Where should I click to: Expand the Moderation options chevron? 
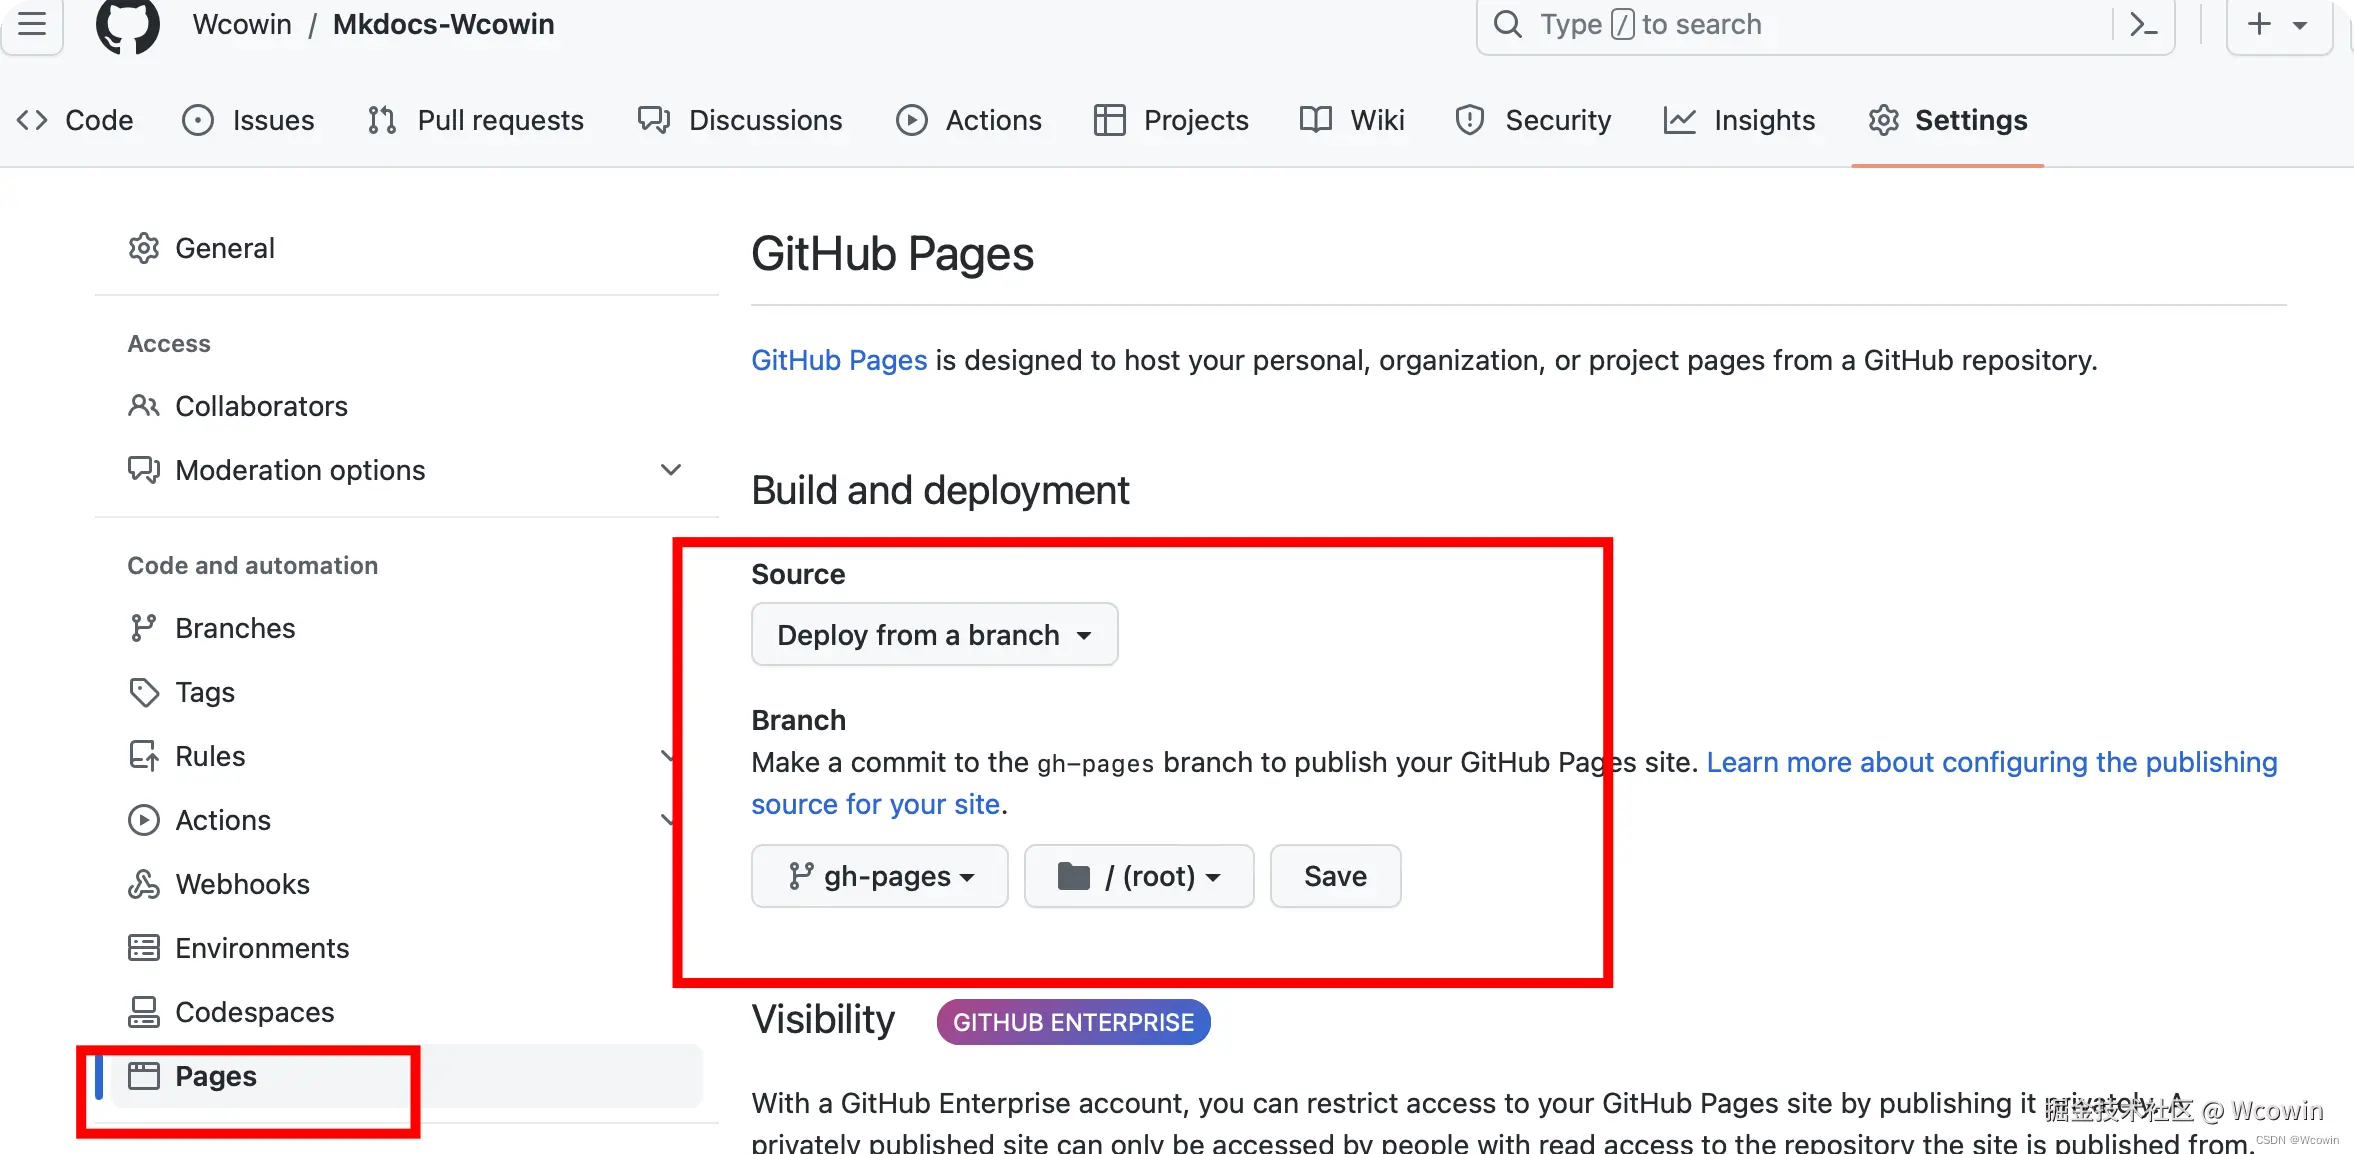tap(671, 470)
